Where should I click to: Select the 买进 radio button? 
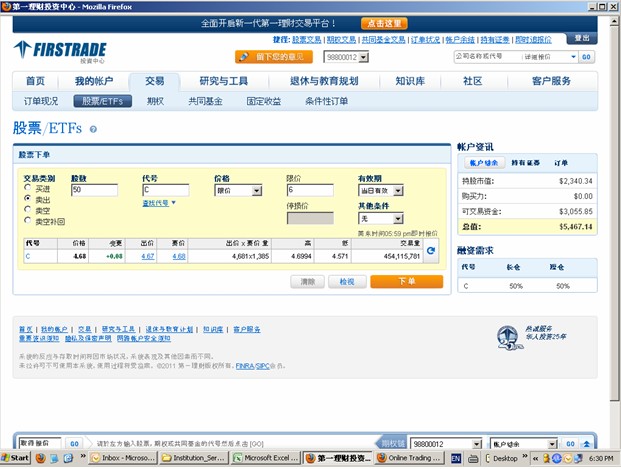28,189
